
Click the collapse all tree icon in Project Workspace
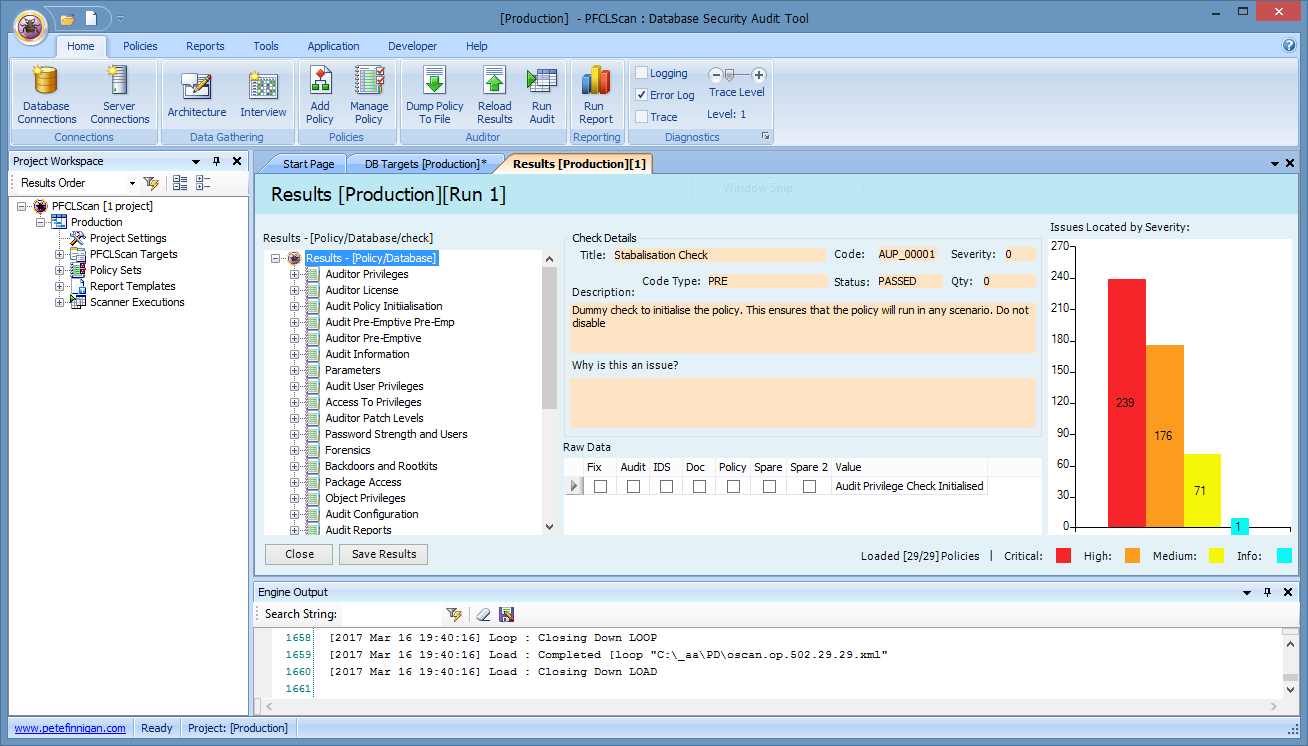[203, 183]
